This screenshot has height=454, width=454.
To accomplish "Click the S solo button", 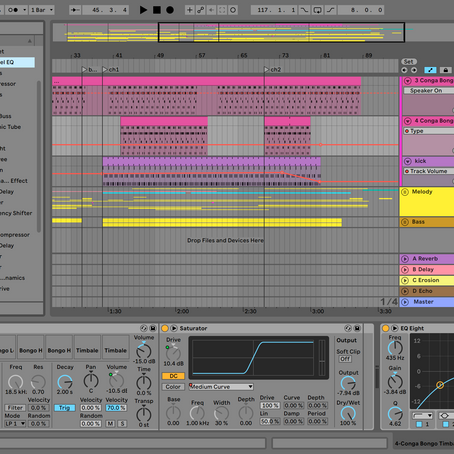I will click(122, 424).
